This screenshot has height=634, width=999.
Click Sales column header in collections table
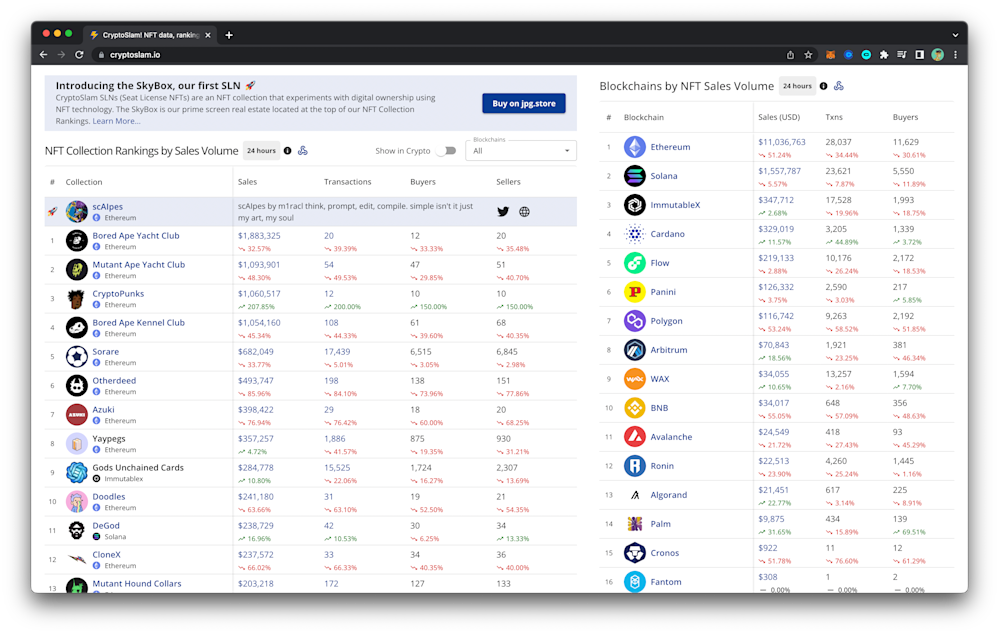[x=247, y=182]
